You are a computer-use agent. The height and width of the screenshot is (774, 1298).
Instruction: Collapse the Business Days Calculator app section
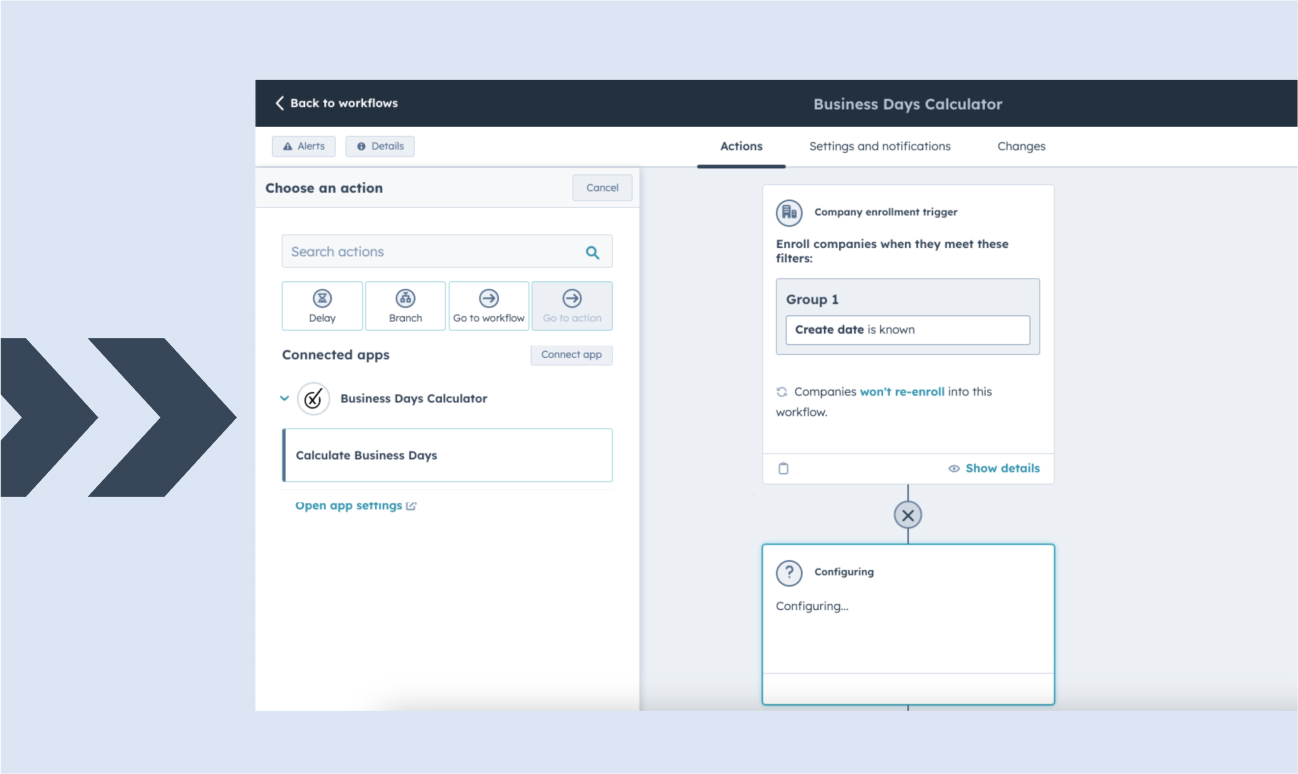click(285, 398)
